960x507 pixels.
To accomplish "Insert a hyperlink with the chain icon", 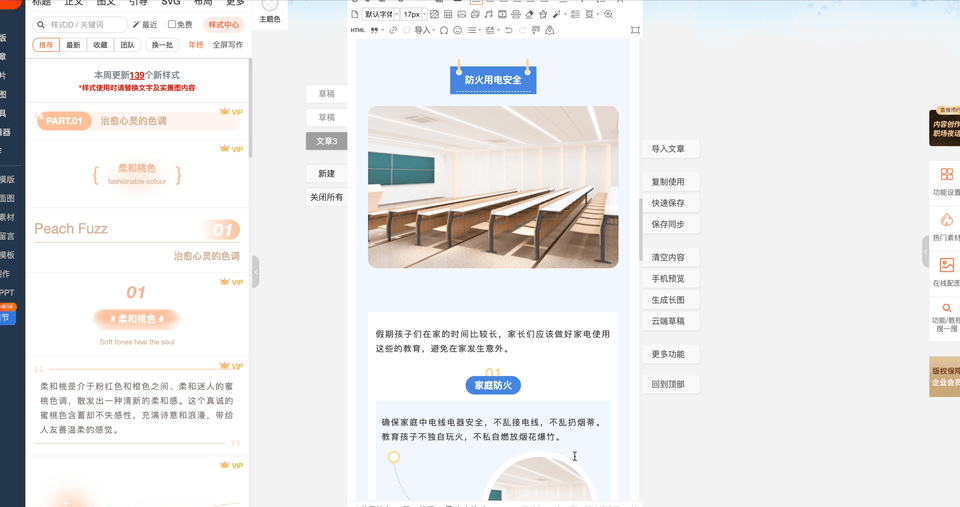I will click(x=393, y=30).
